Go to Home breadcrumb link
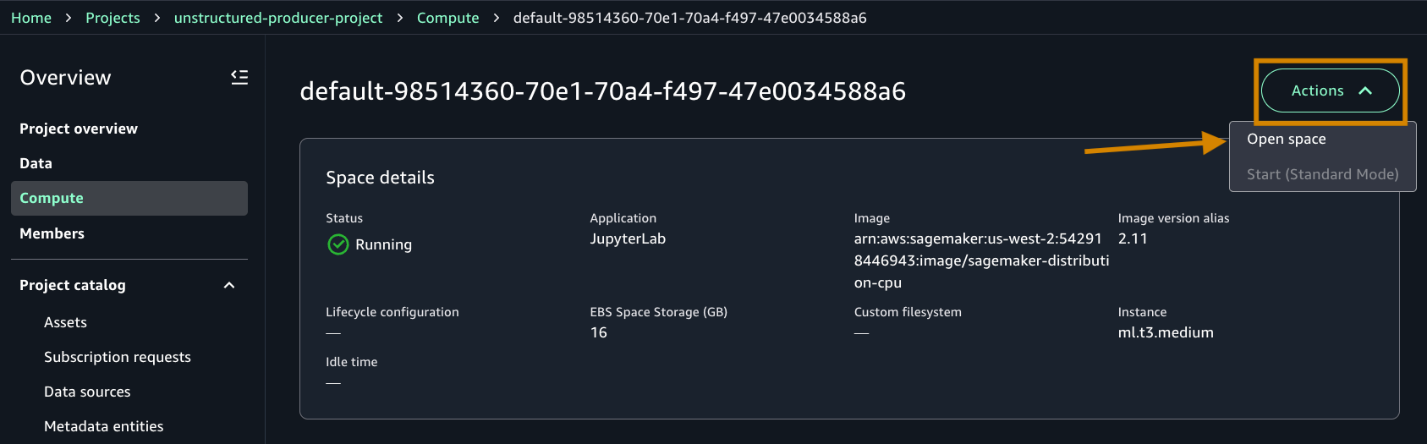Image resolution: width=1427 pixels, height=444 pixels. 31,18
